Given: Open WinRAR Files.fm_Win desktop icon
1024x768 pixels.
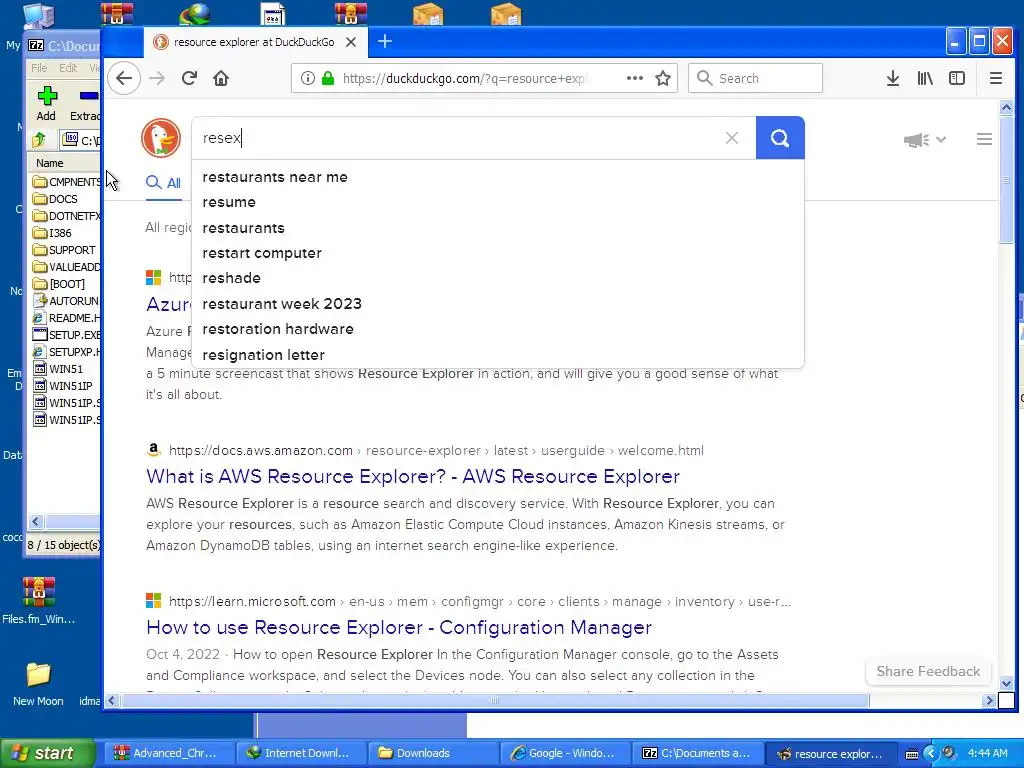Looking at the screenshot, I should click(39, 601).
